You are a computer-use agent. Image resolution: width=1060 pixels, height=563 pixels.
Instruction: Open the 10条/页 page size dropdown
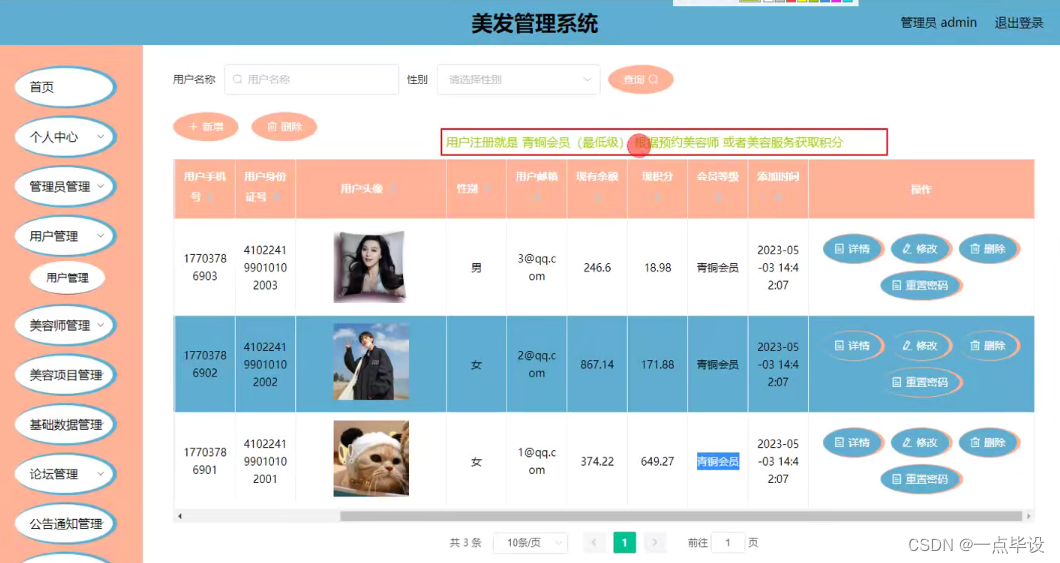[x=531, y=543]
